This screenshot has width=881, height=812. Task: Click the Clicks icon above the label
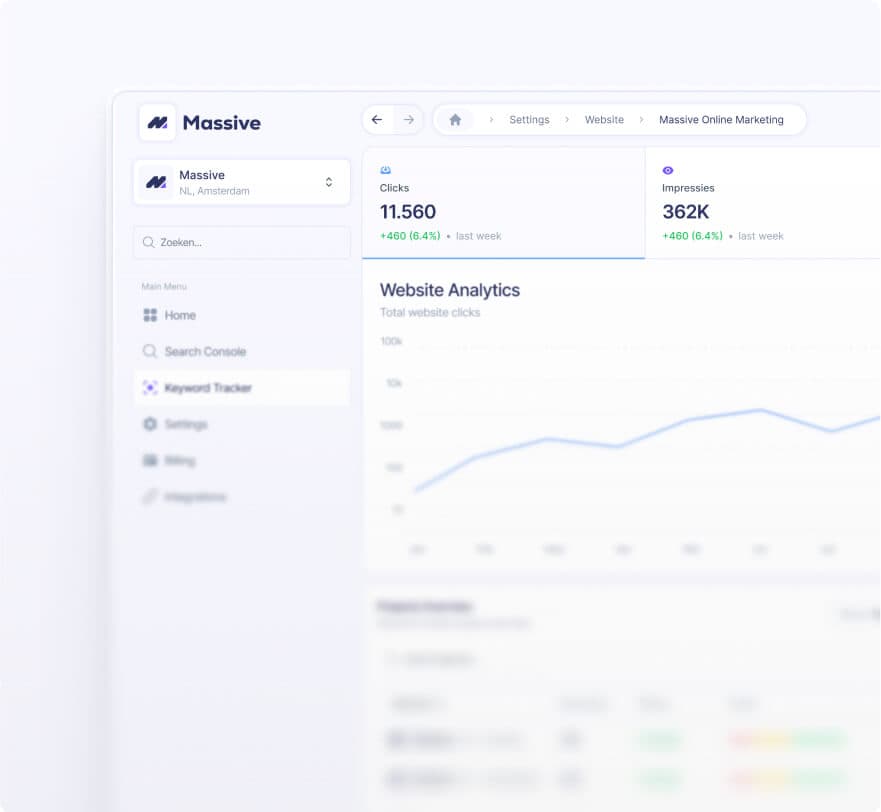(385, 170)
